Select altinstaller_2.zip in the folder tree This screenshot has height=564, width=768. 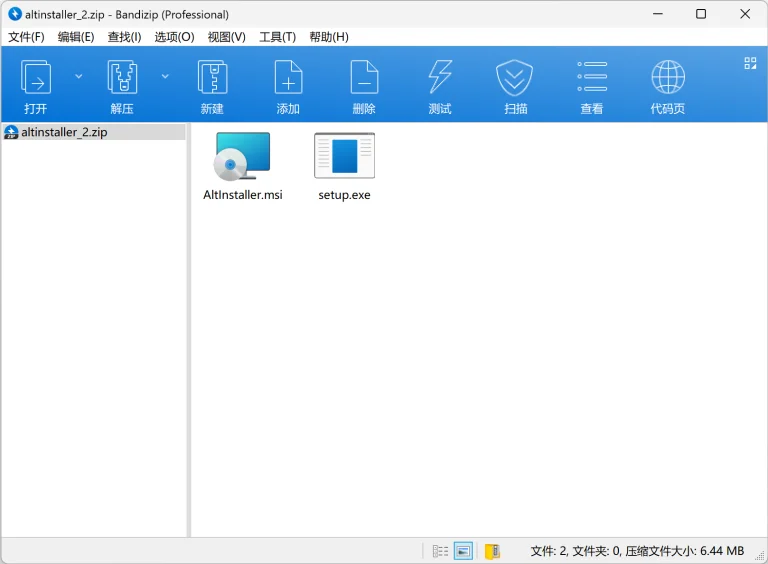coord(93,132)
